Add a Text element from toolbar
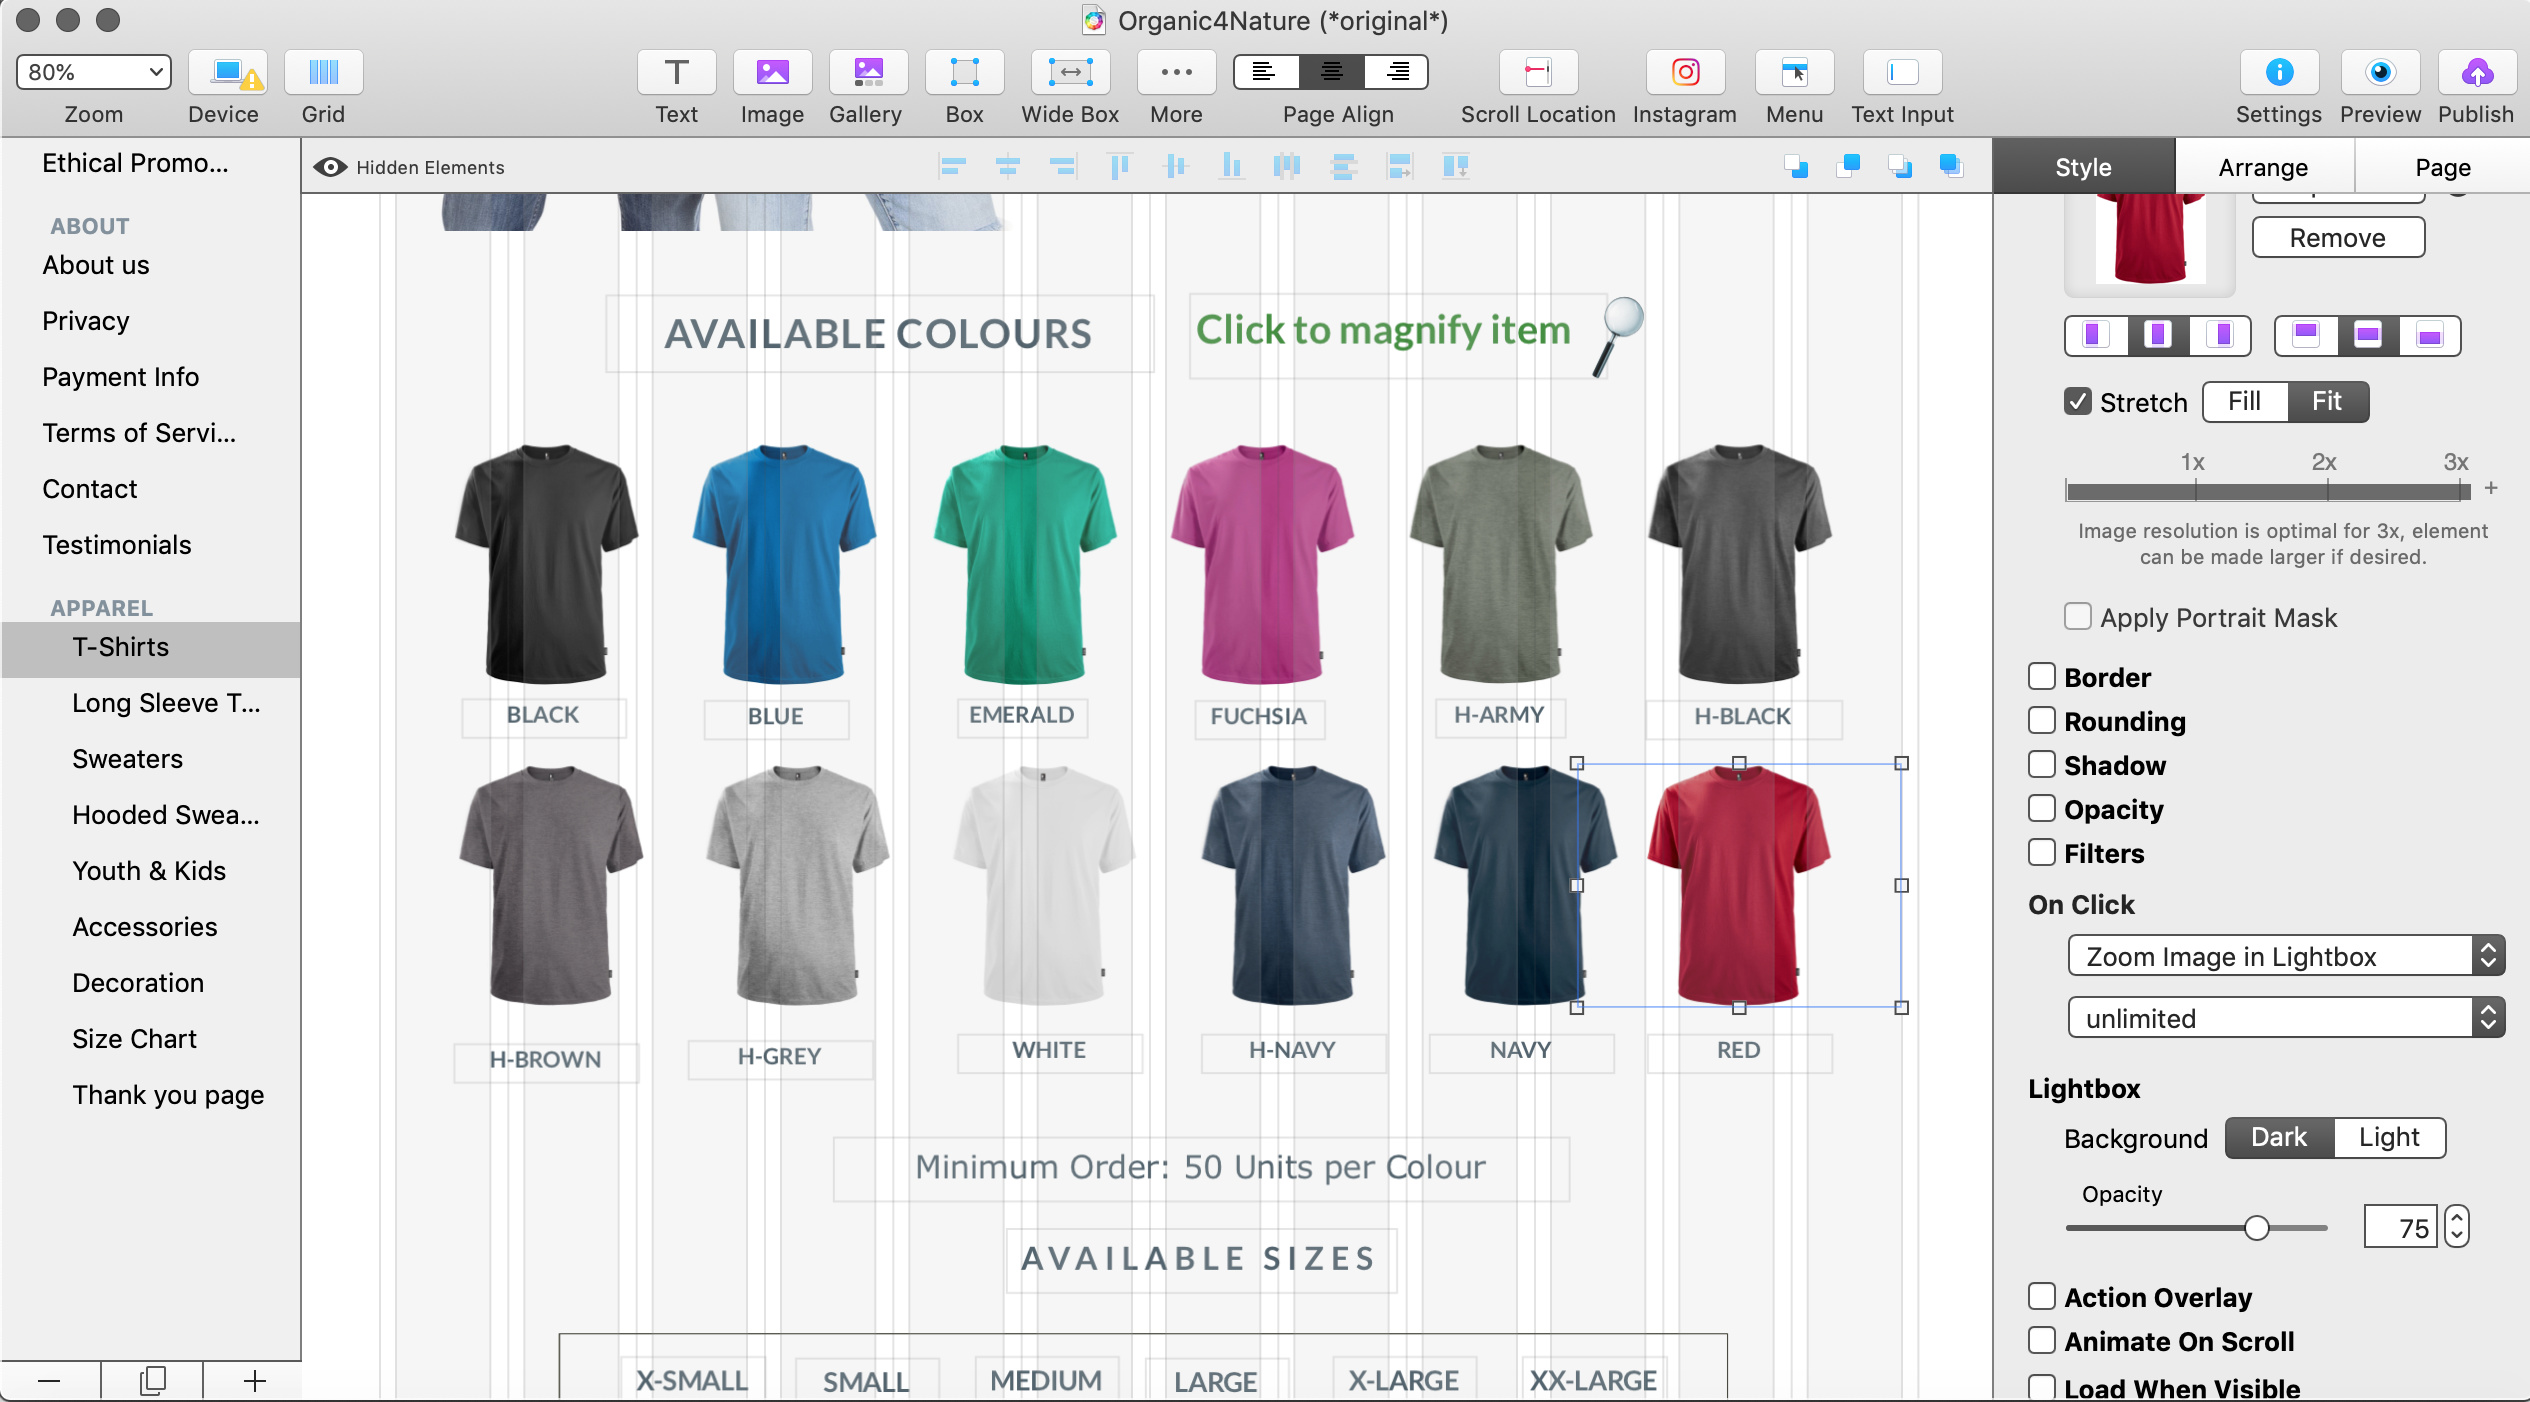 click(676, 72)
